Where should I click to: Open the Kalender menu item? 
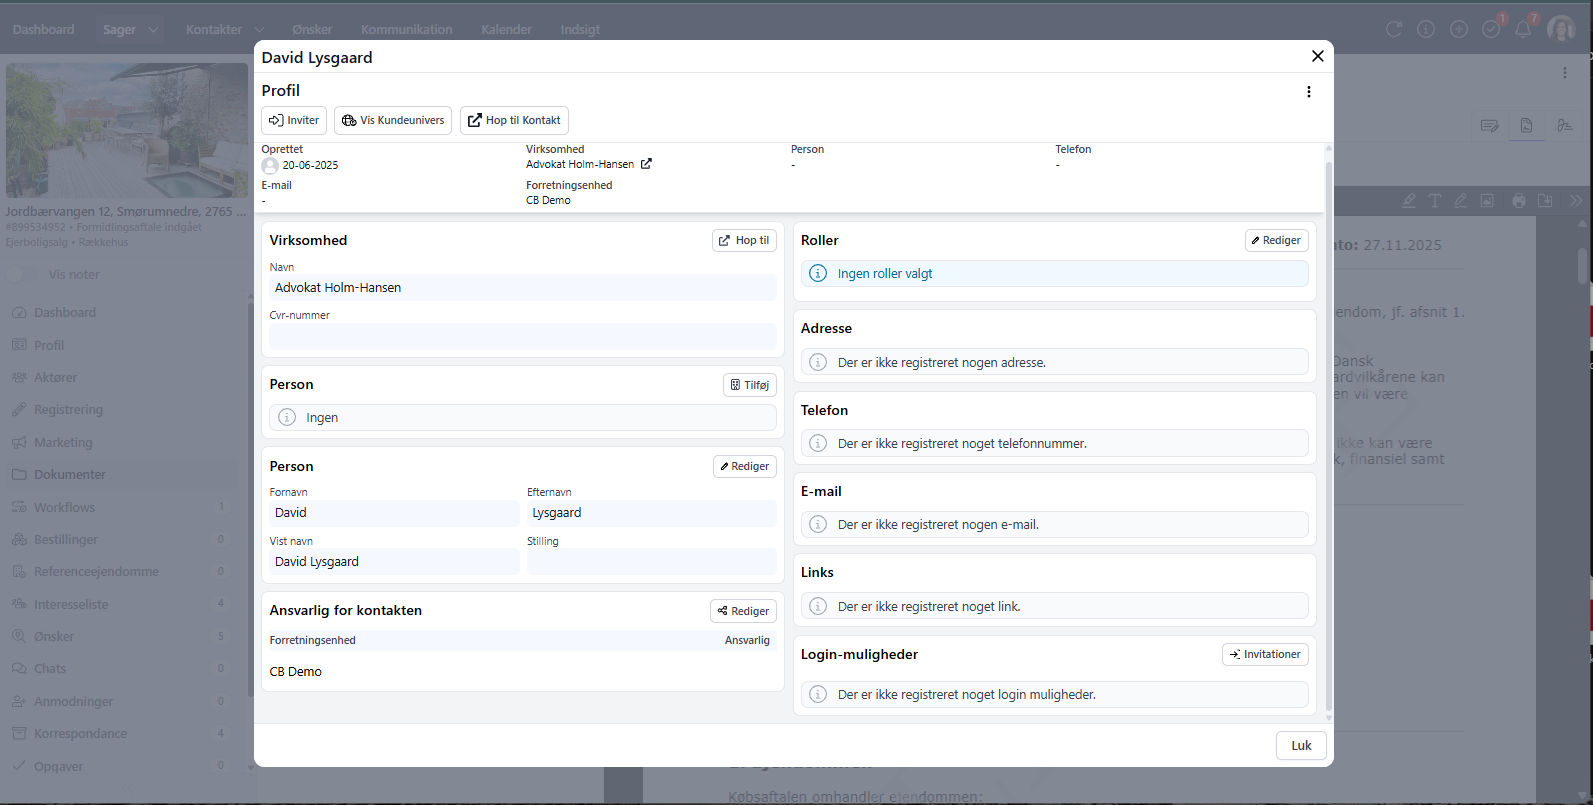(x=506, y=30)
